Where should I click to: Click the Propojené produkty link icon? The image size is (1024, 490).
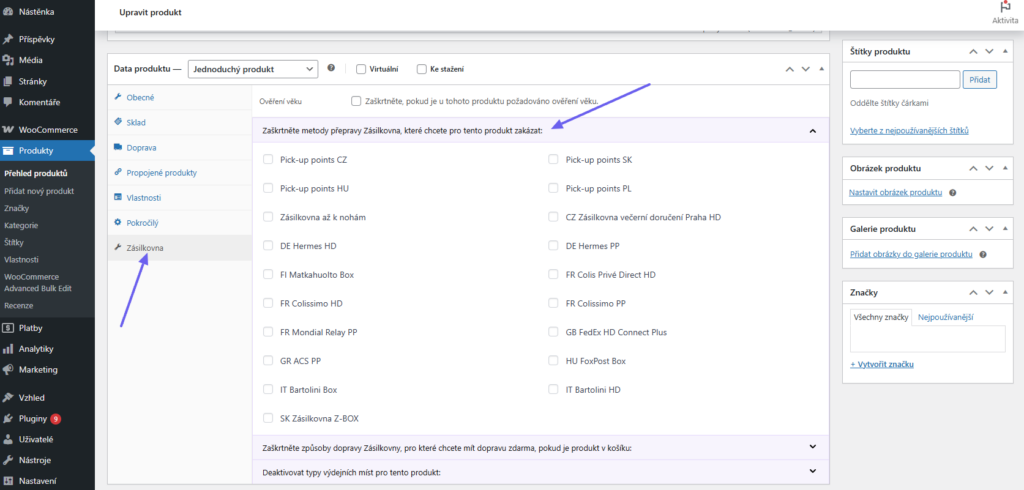tap(118, 172)
